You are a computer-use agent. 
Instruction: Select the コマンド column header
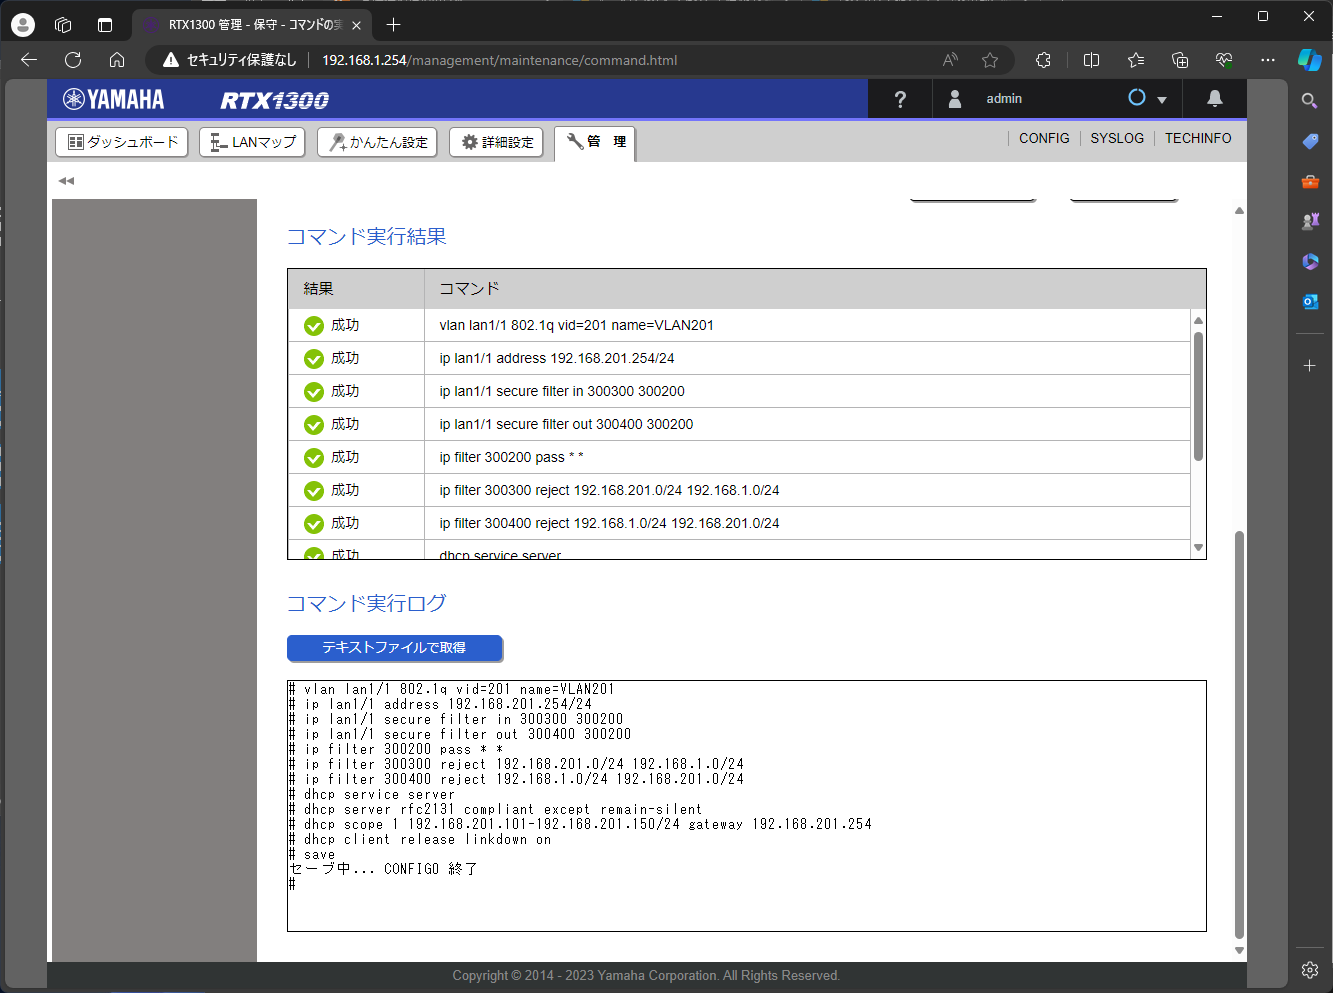point(815,289)
